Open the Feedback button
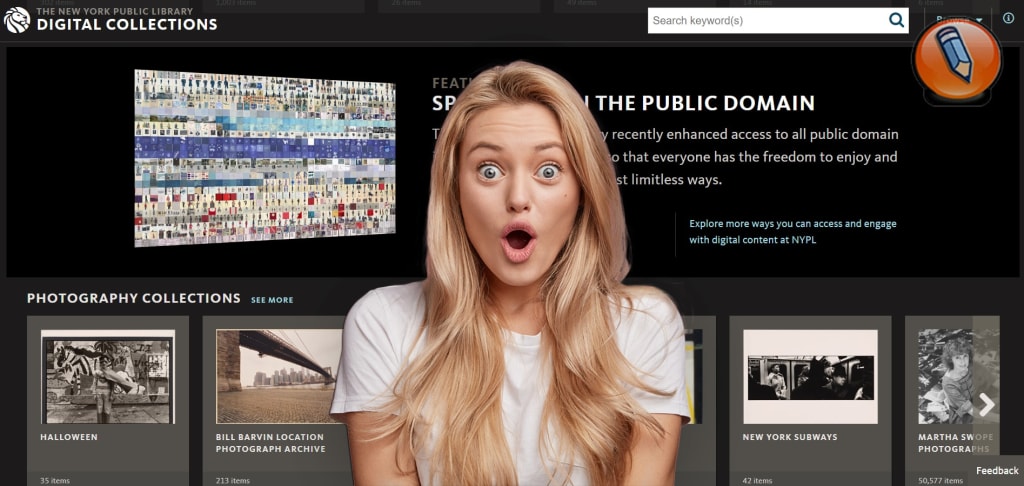Image resolution: width=1024 pixels, height=486 pixels. [x=997, y=470]
